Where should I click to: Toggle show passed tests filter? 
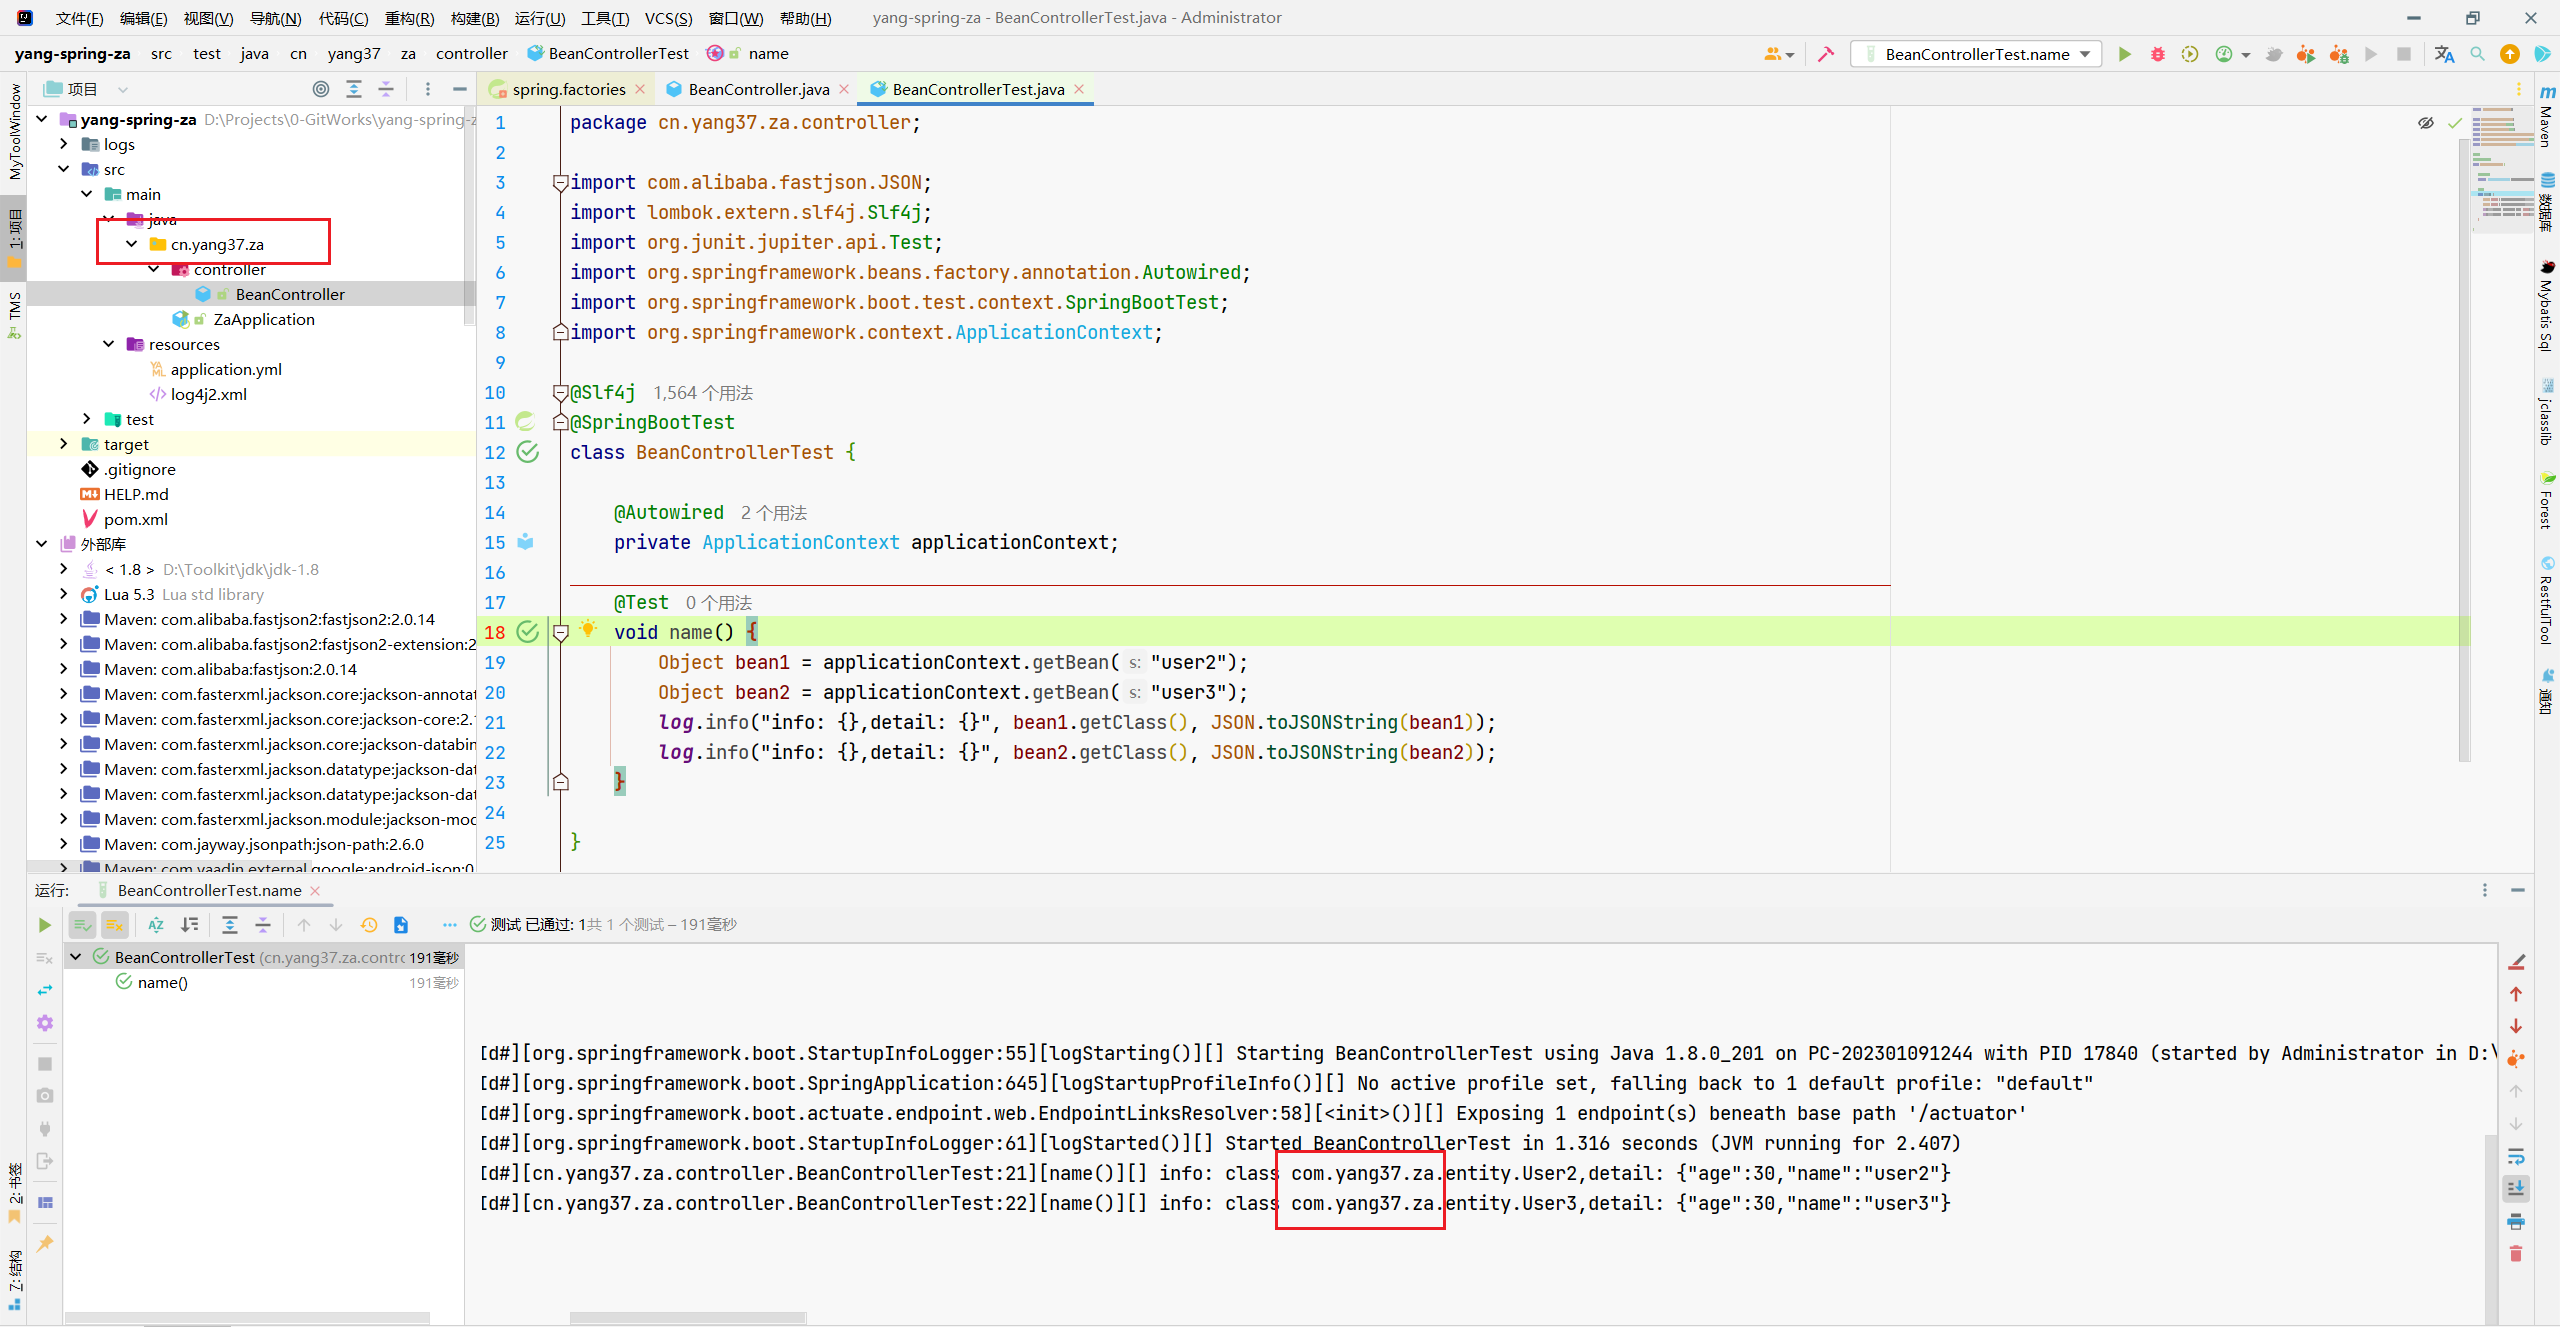[82, 925]
